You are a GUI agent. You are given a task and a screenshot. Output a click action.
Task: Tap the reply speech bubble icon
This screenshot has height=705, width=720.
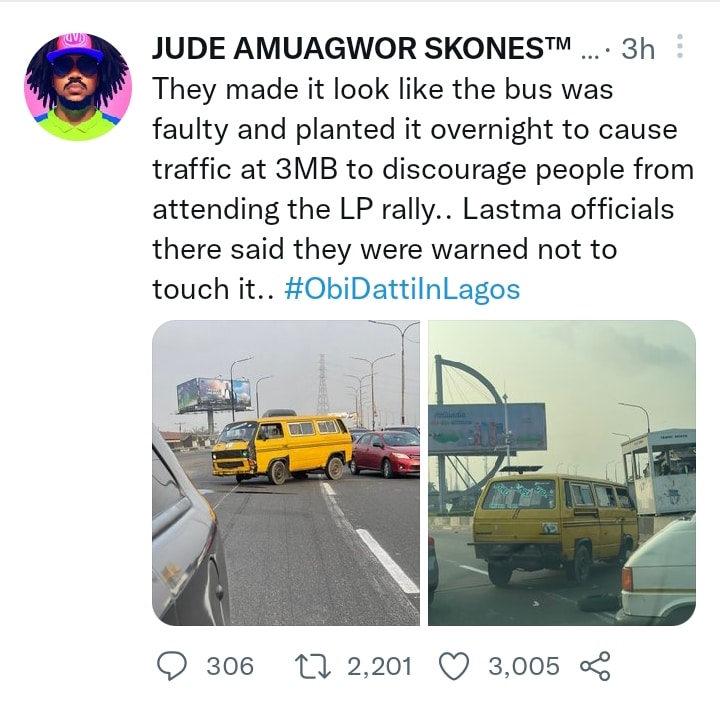[172, 666]
